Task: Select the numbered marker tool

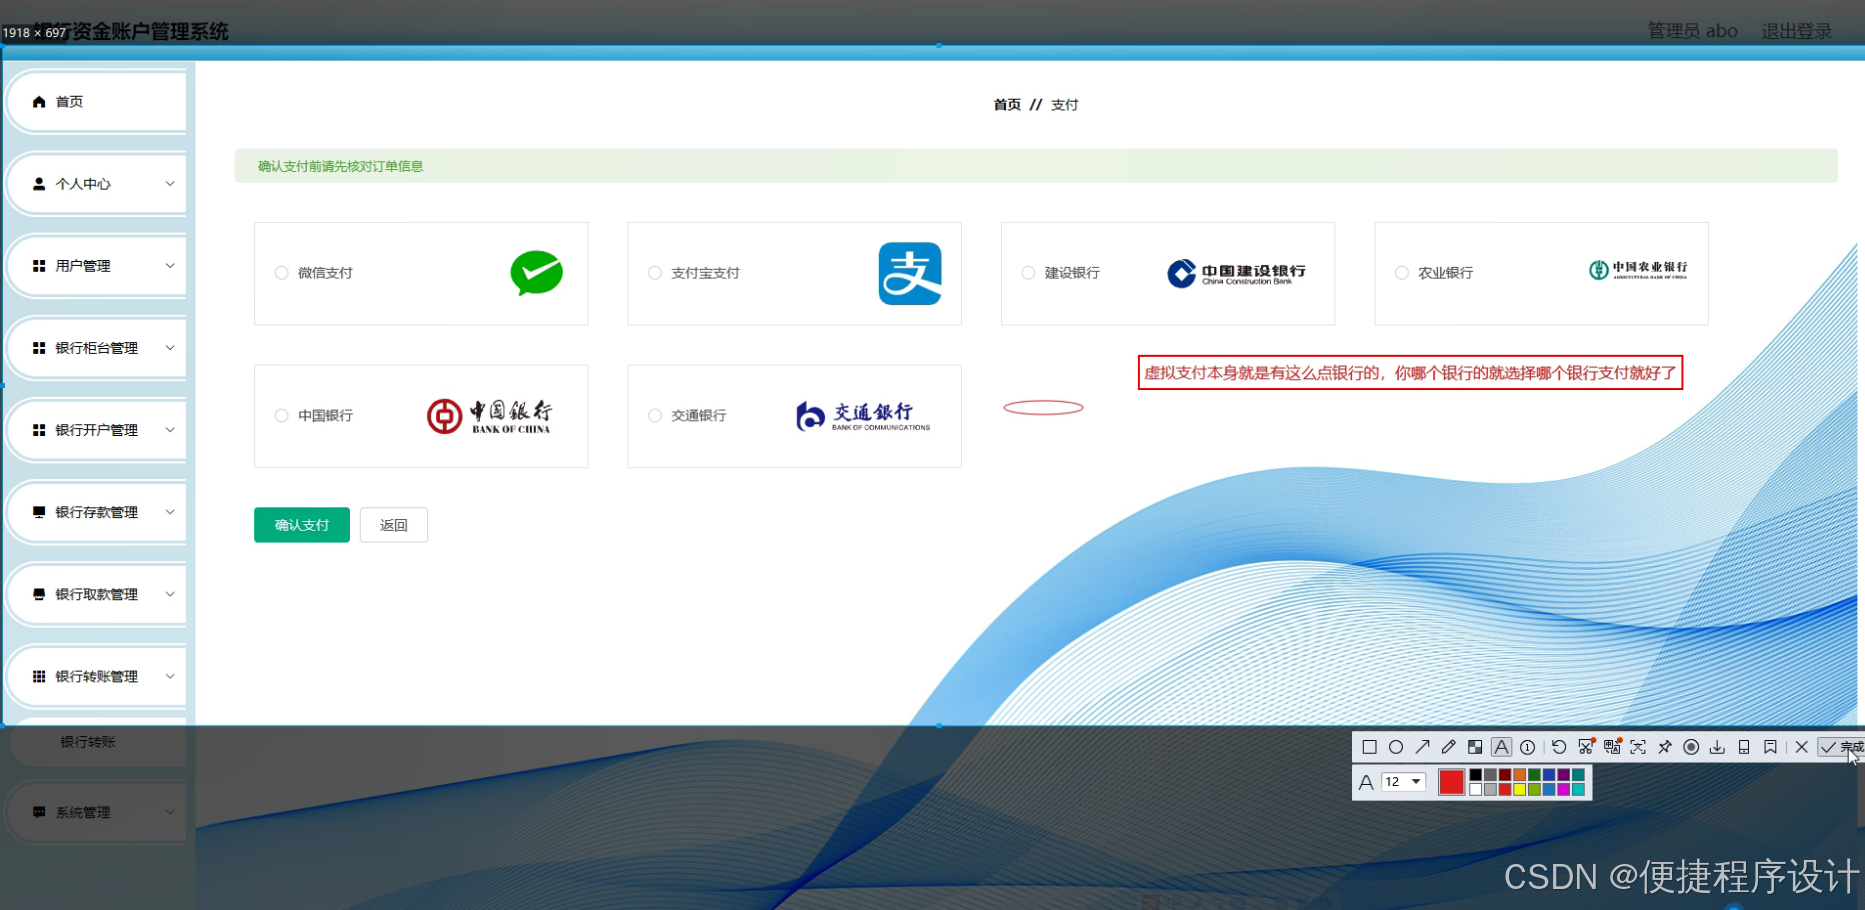Action: [x=1527, y=747]
